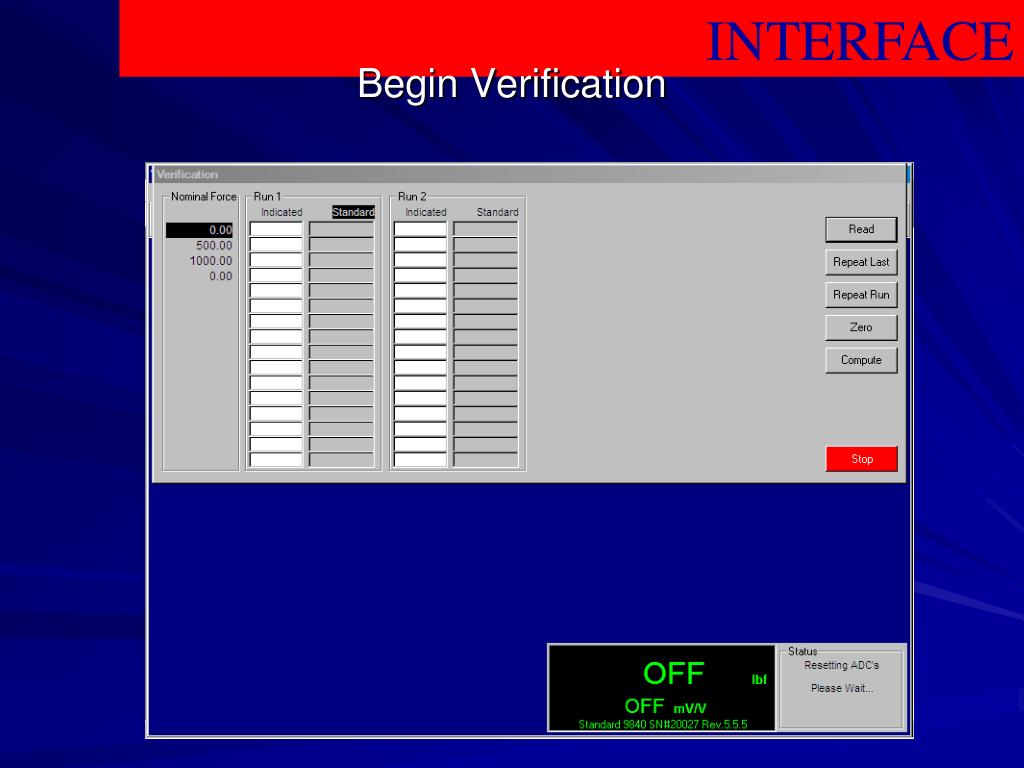1024x768 pixels.
Task: Click the red Stop button
Action: coord(861,458)
